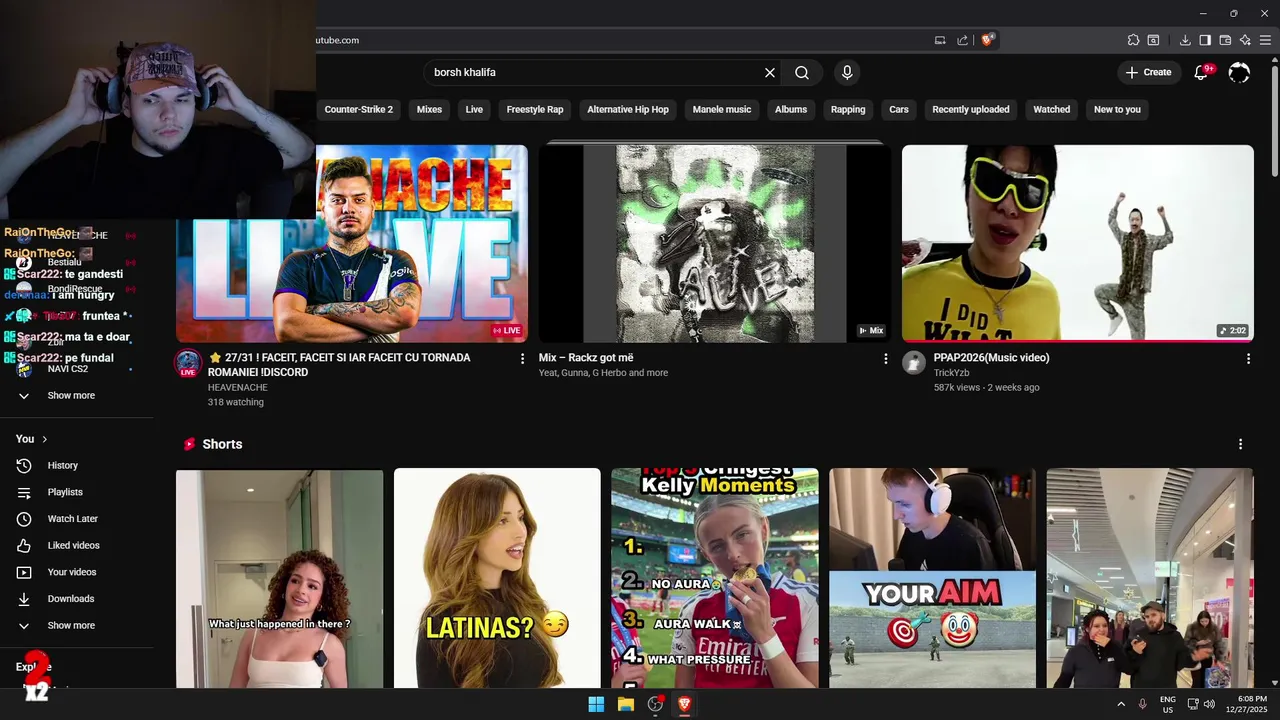Click the Create button
This screenshot has height=720, width=1280.
pos(1148,72)
